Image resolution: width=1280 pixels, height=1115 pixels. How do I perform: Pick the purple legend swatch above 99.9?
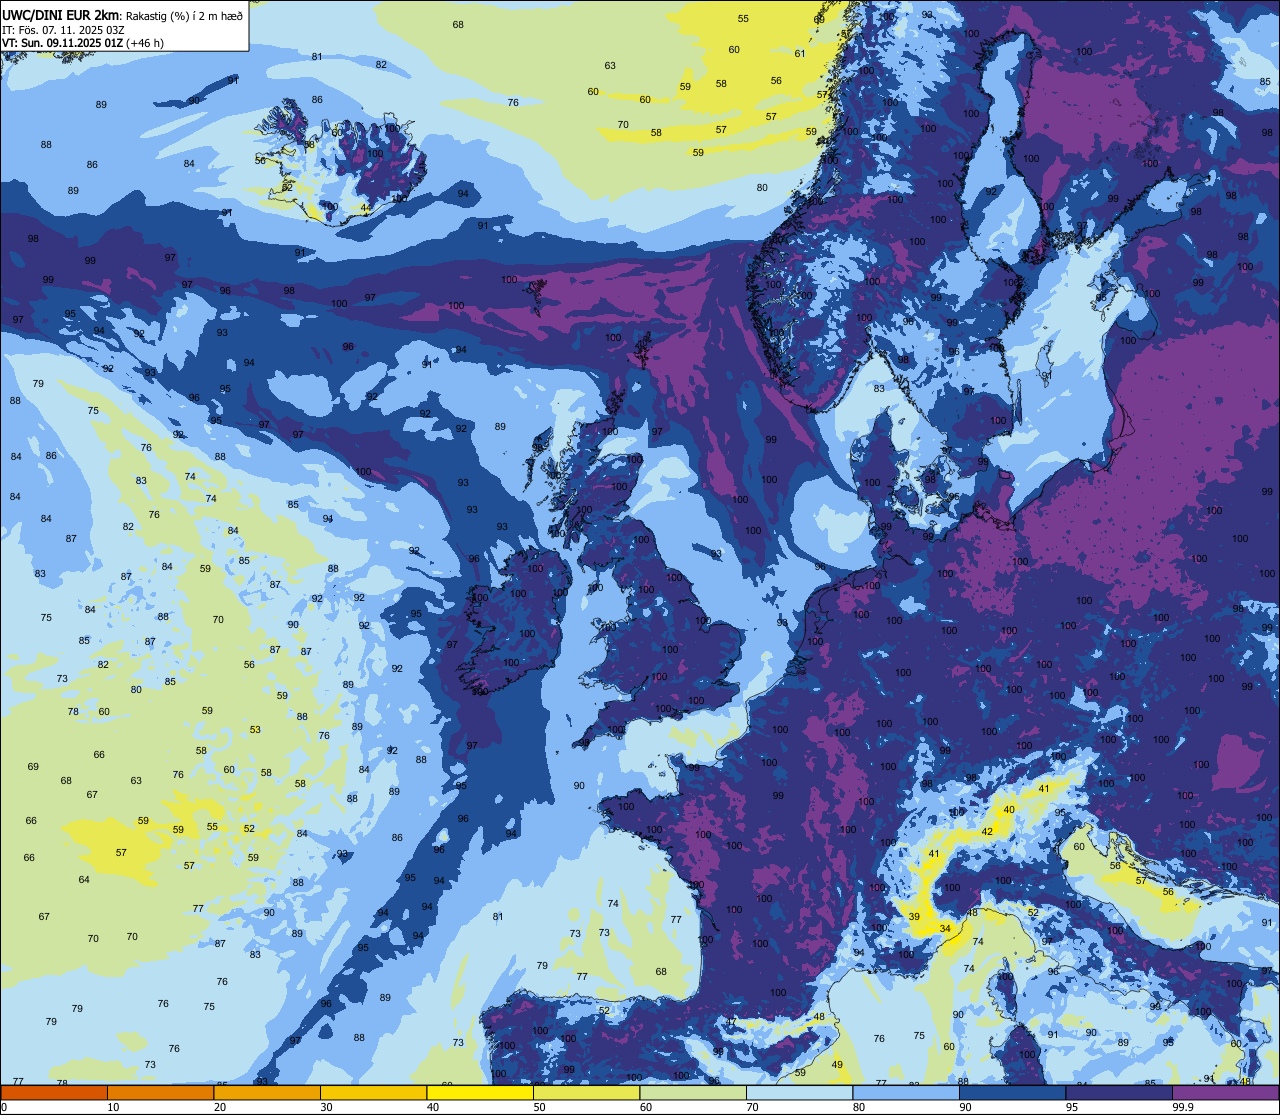click(1225, 1092)
